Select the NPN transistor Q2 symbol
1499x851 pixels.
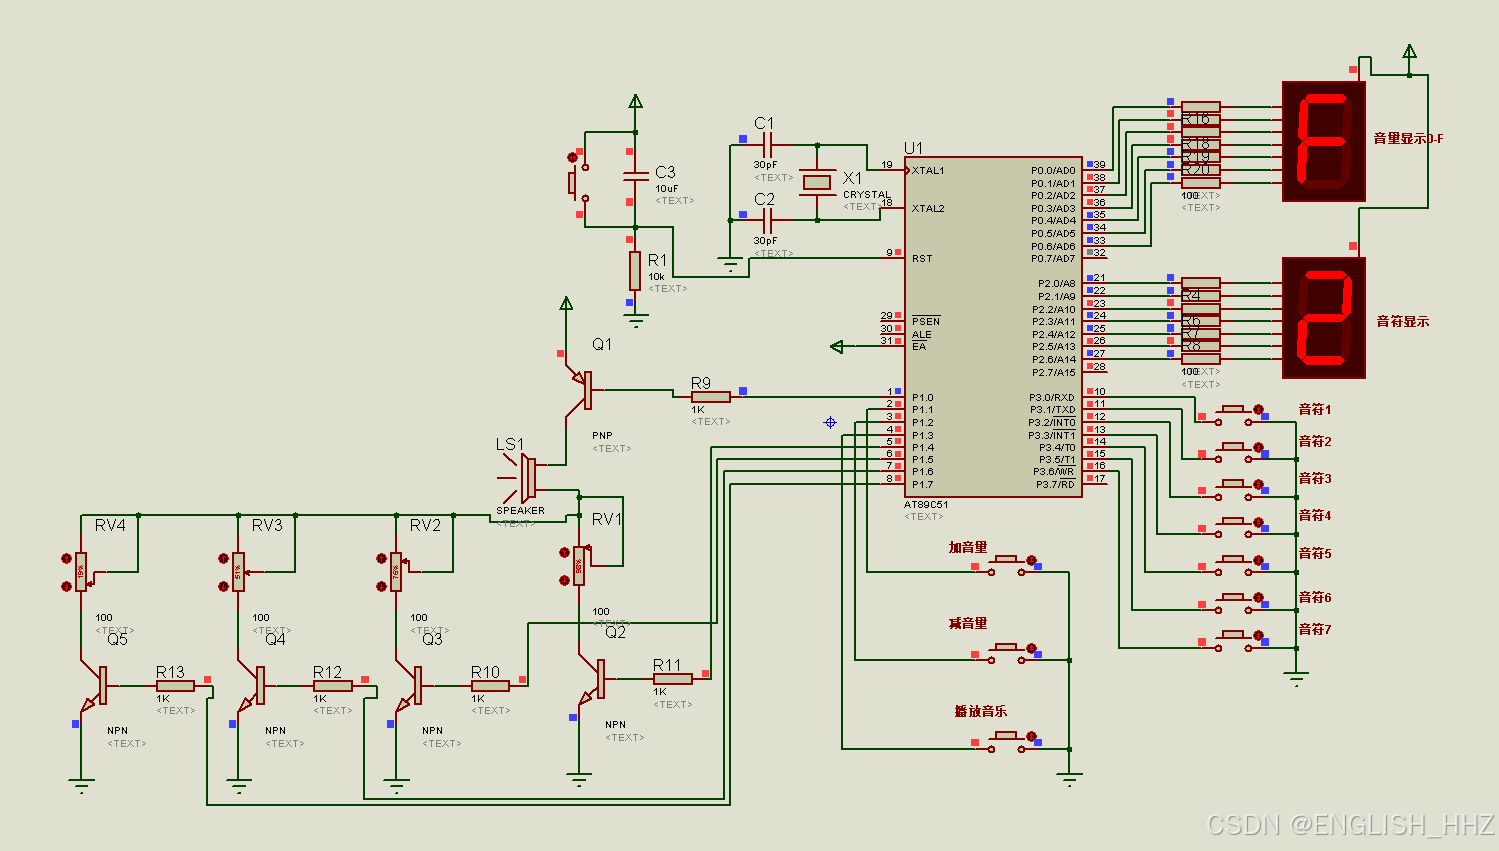click(x=593, y=678)
